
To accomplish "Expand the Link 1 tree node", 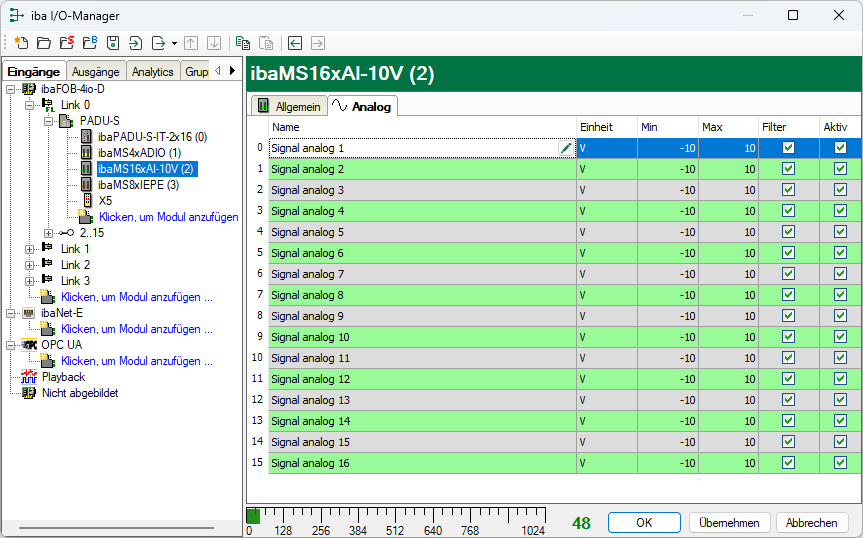I will (x=31, y=249).
